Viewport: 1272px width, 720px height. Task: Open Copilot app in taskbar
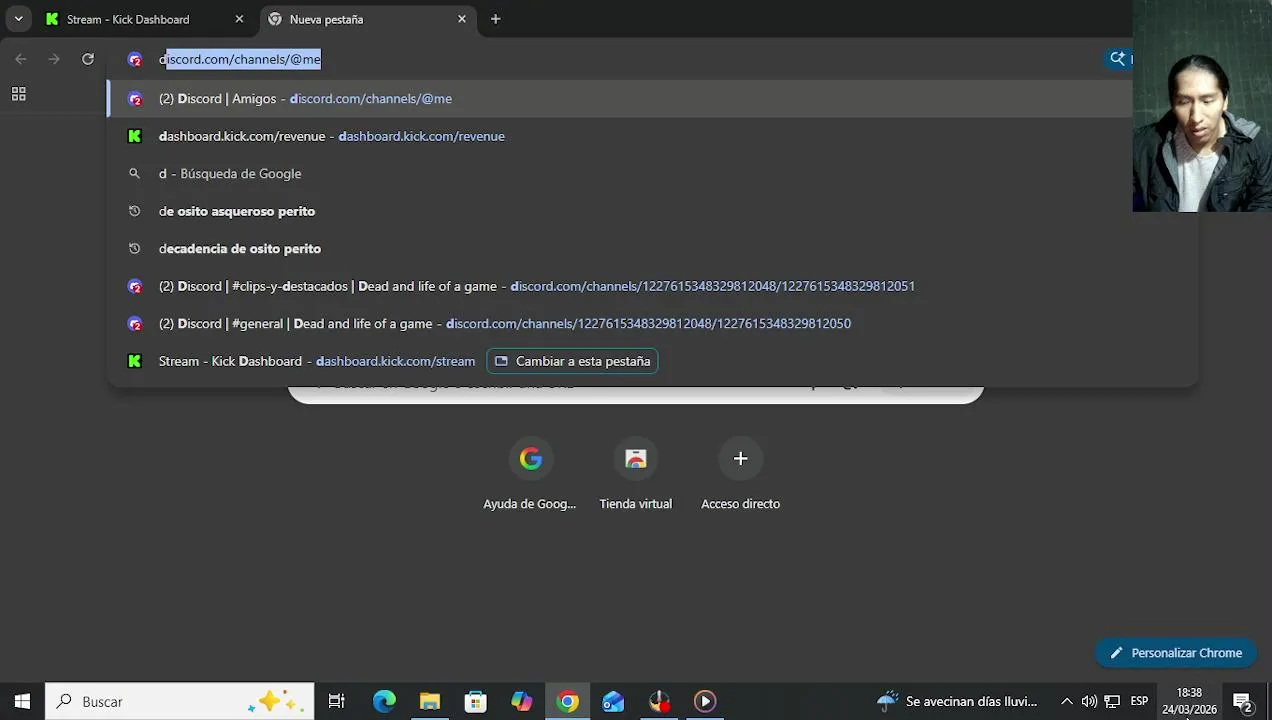[522, 701]
